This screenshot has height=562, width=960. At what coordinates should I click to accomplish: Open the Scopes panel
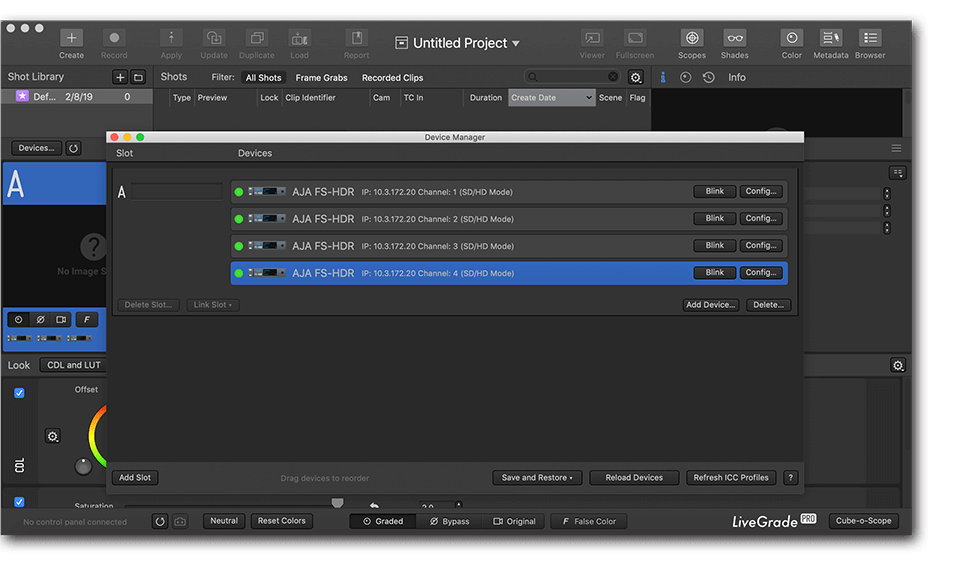point(691,38)
